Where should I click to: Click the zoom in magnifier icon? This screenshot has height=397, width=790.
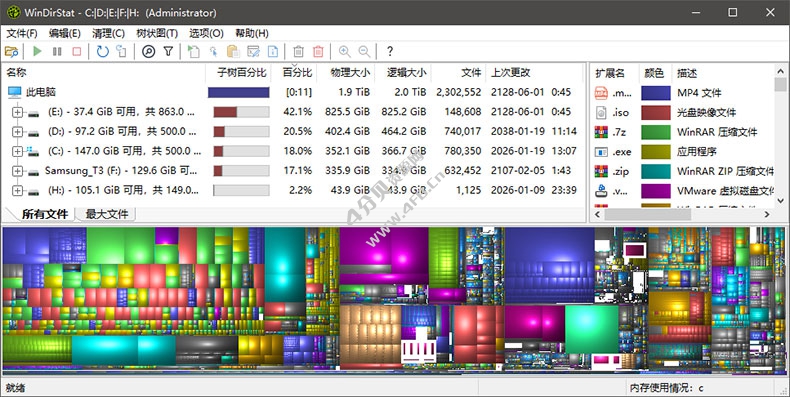coord(345,51)
